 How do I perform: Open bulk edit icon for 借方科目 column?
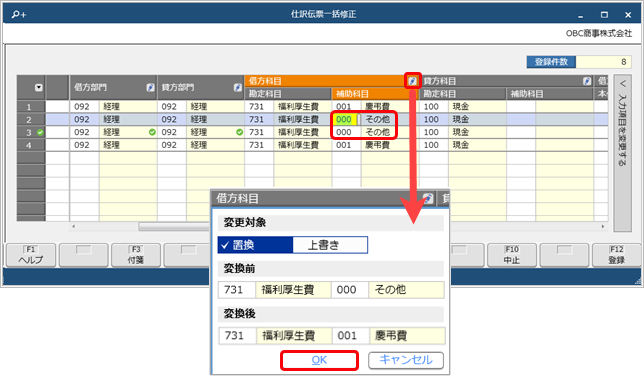click(x=412, y=81)
